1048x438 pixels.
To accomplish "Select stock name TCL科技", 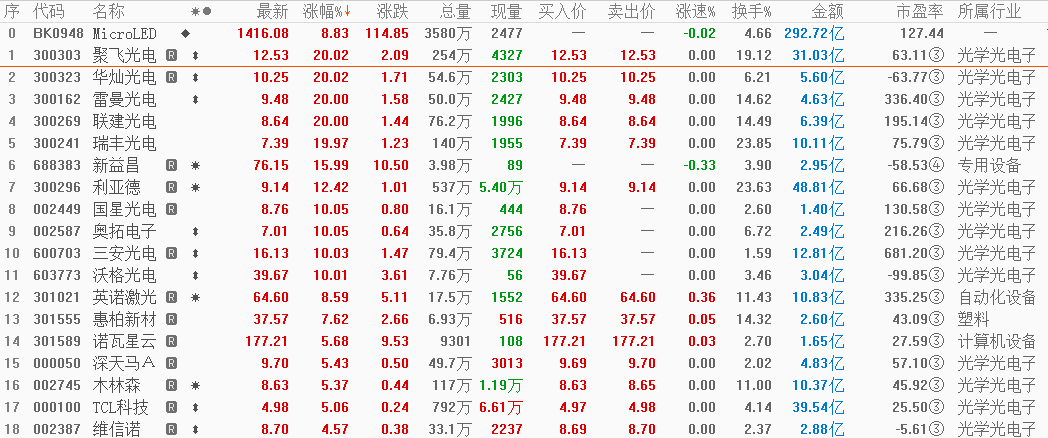I will pos(121,408).
